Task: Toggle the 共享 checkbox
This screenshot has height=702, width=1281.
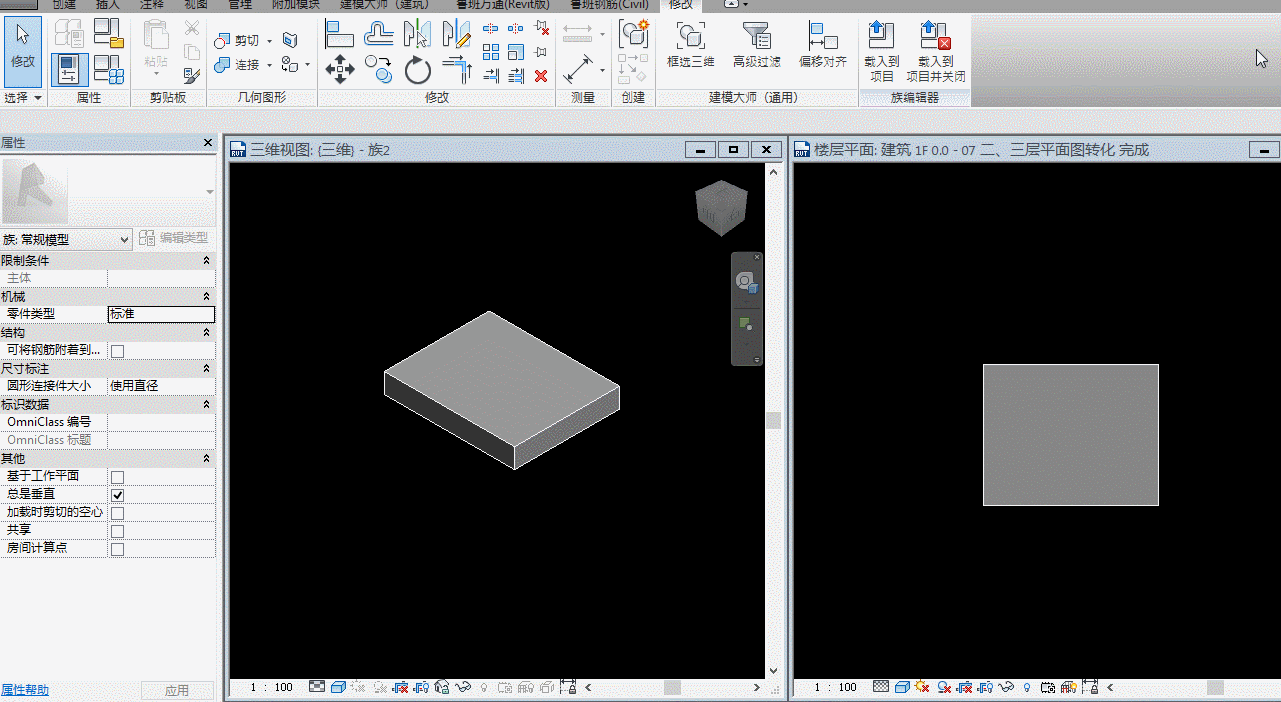Action: (x=117, y=531)
